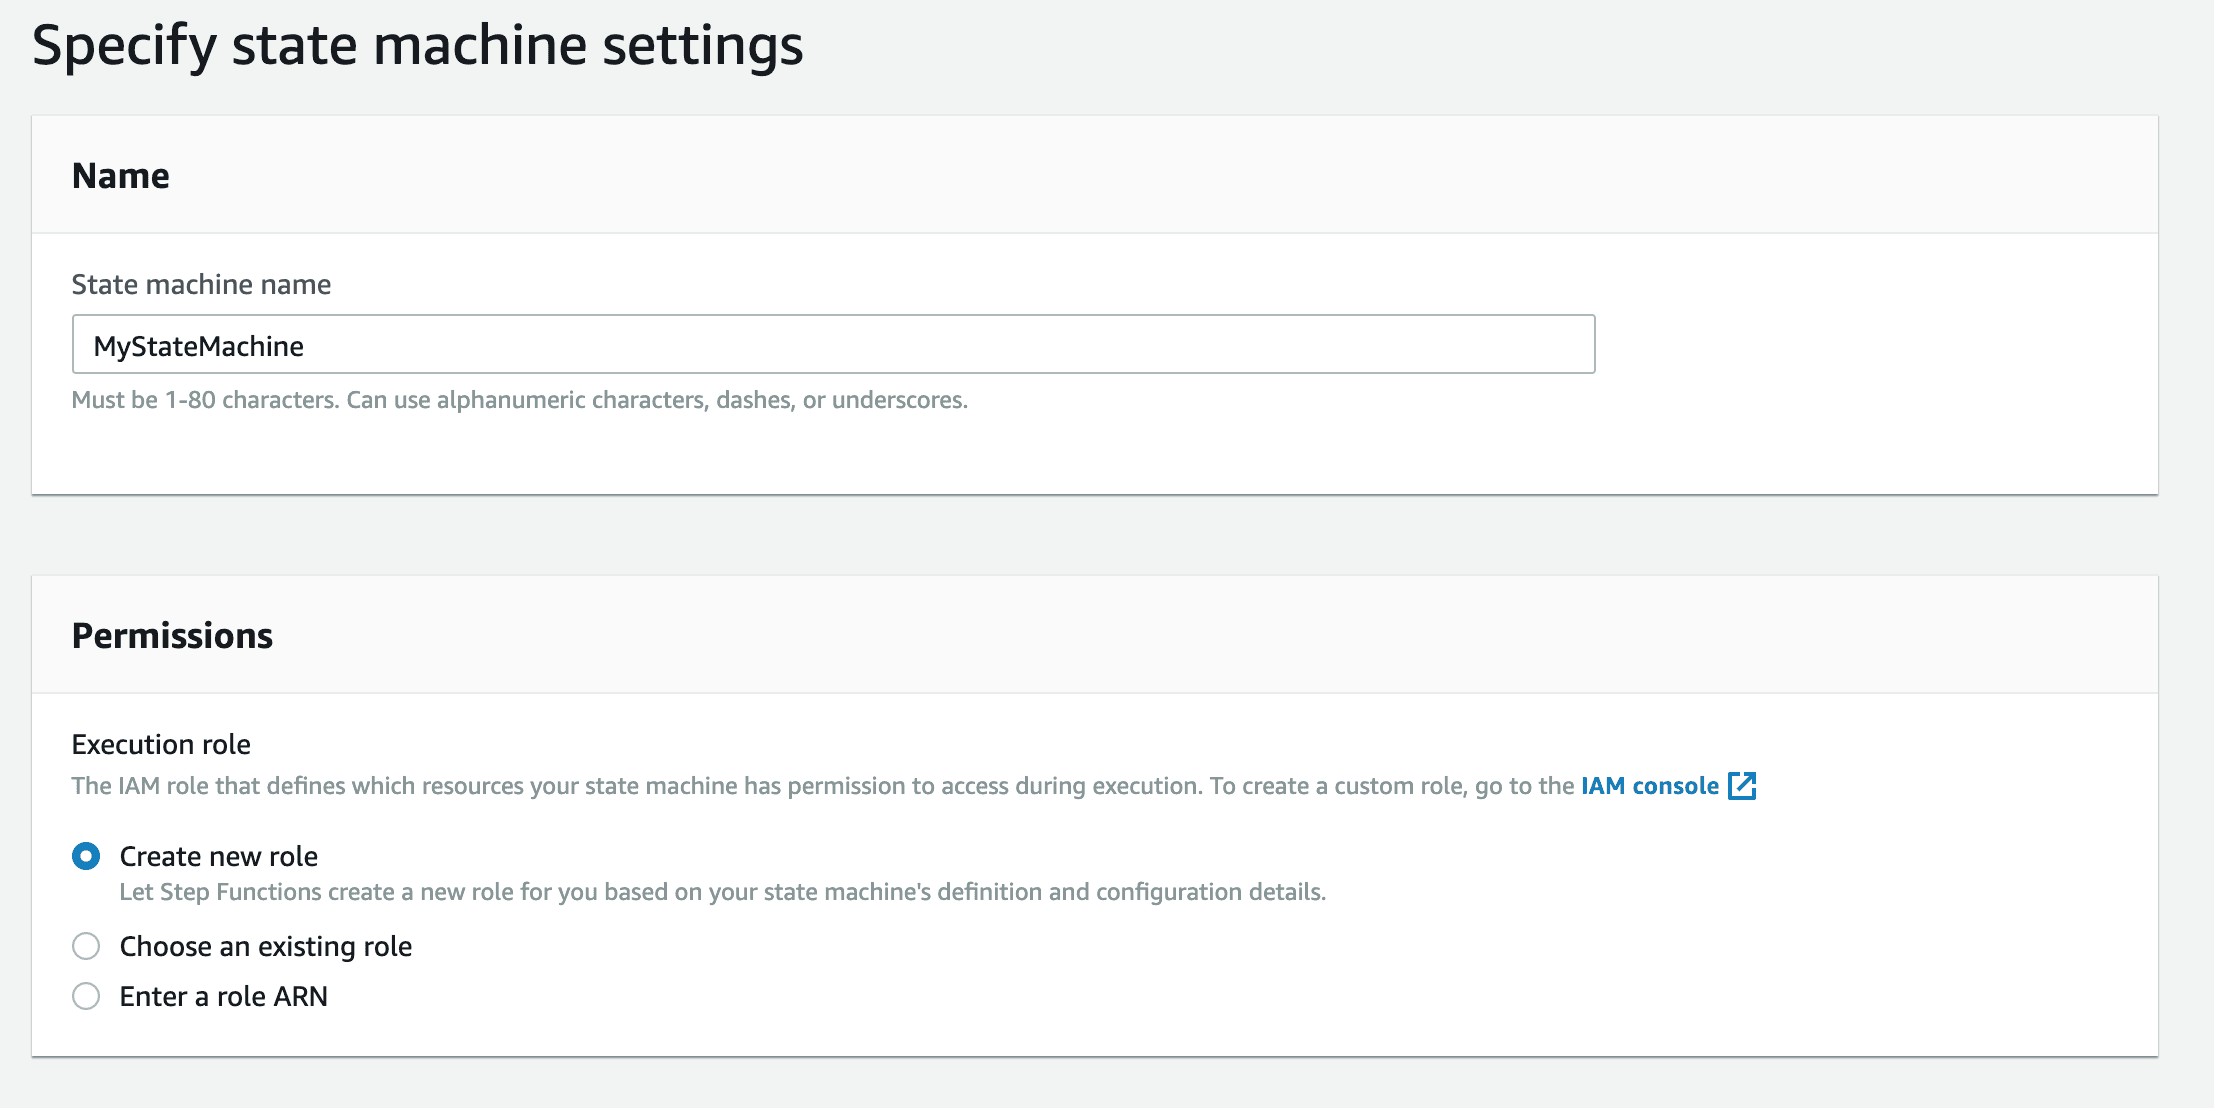The width and height of the screenshot is (2214, 1108).
Task: Click the 'Must be 1-80 characters' hint text
Action: coord(520,400)
